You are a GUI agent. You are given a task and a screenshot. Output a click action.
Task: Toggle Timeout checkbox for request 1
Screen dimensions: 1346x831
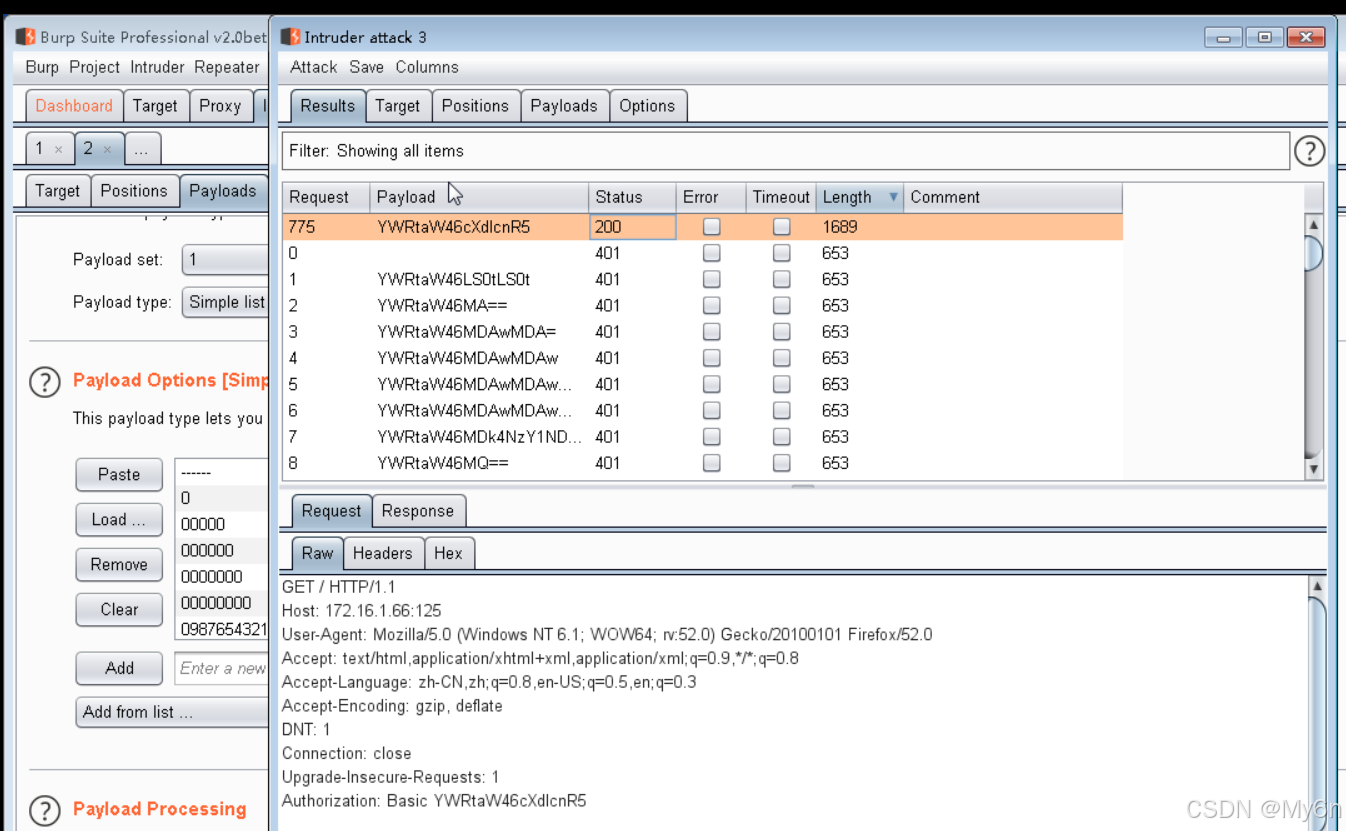point(781,279)
